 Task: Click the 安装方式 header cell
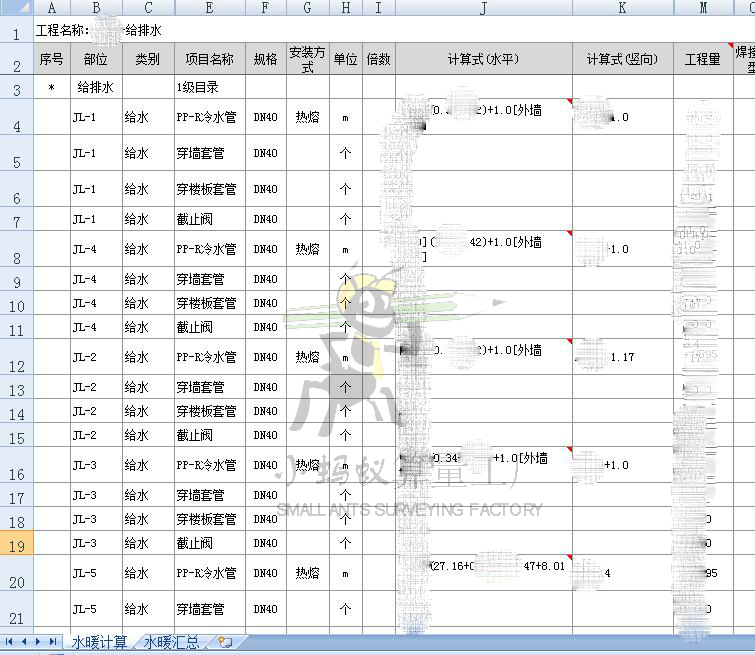pos(307,59)
